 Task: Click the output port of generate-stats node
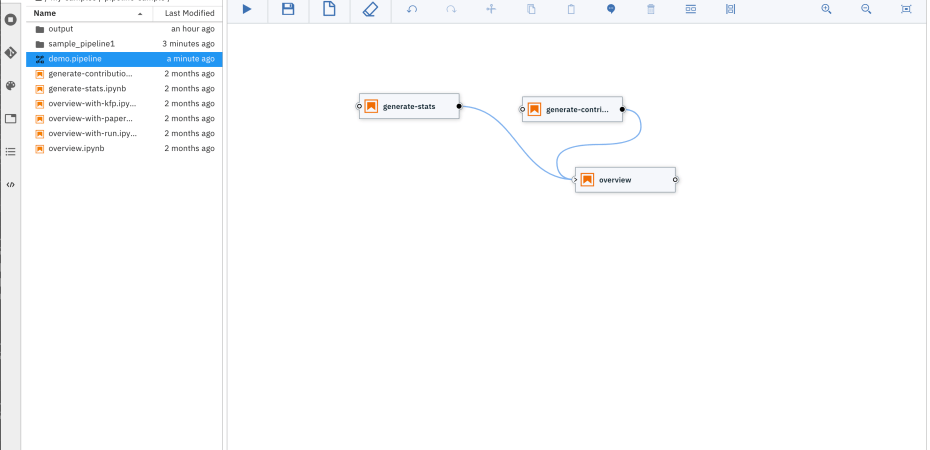point(459,106)
